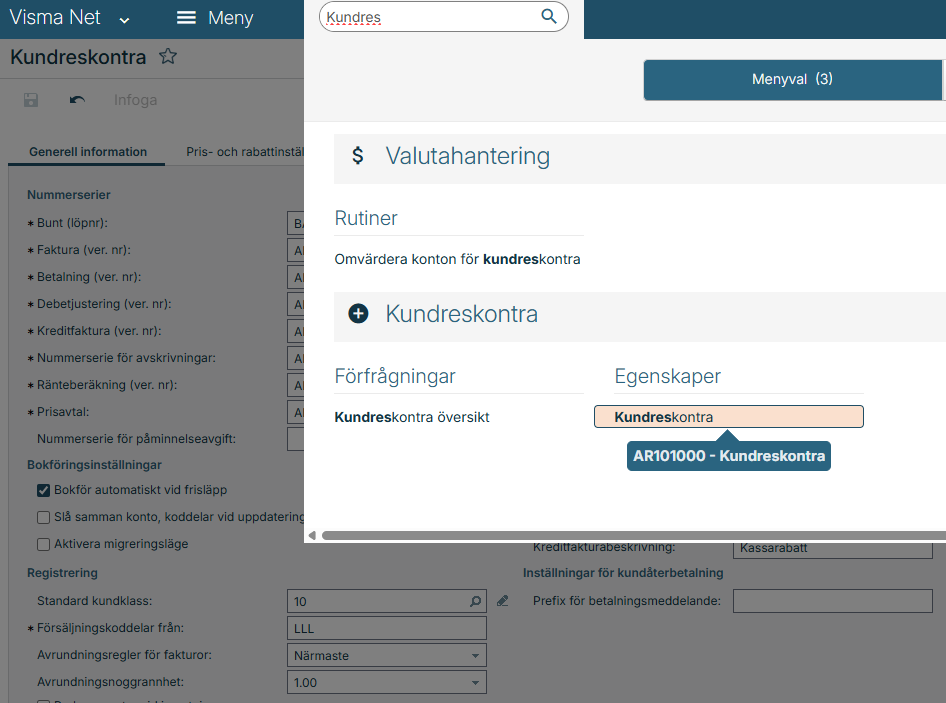
Task: Switch to Generell information tab
Action: (x=88, y=152)
